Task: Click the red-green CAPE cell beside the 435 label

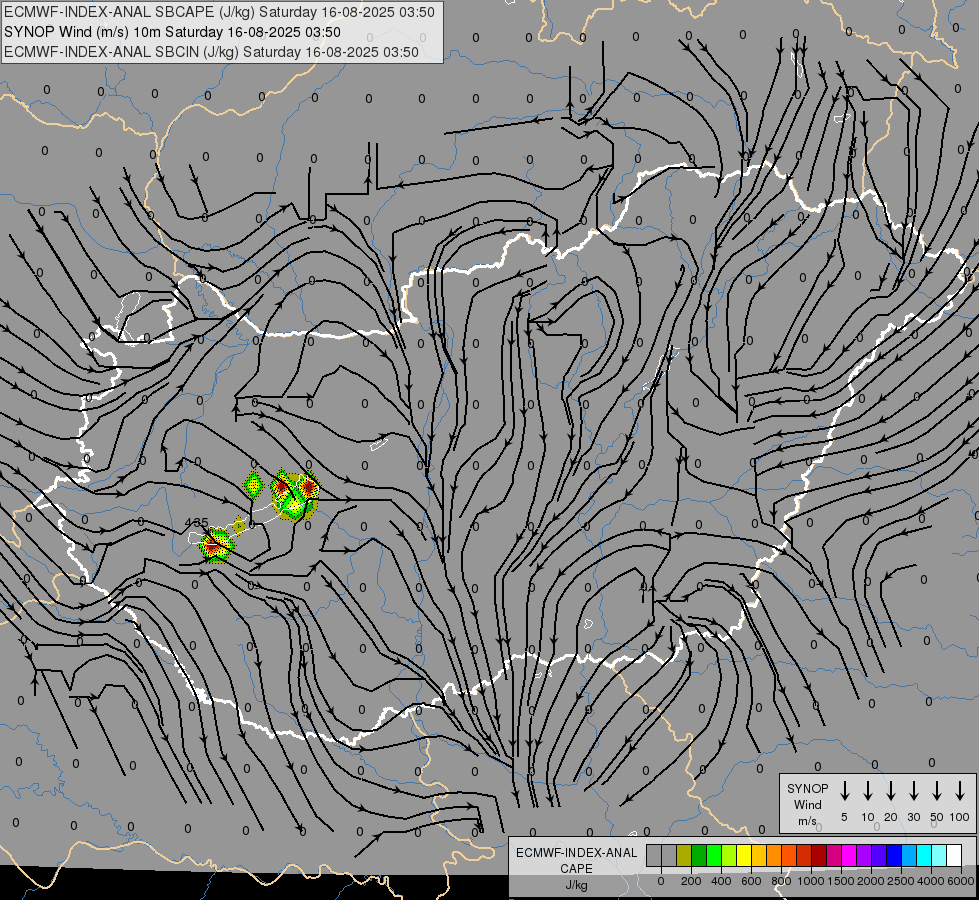Action: (x=216, y=545)
